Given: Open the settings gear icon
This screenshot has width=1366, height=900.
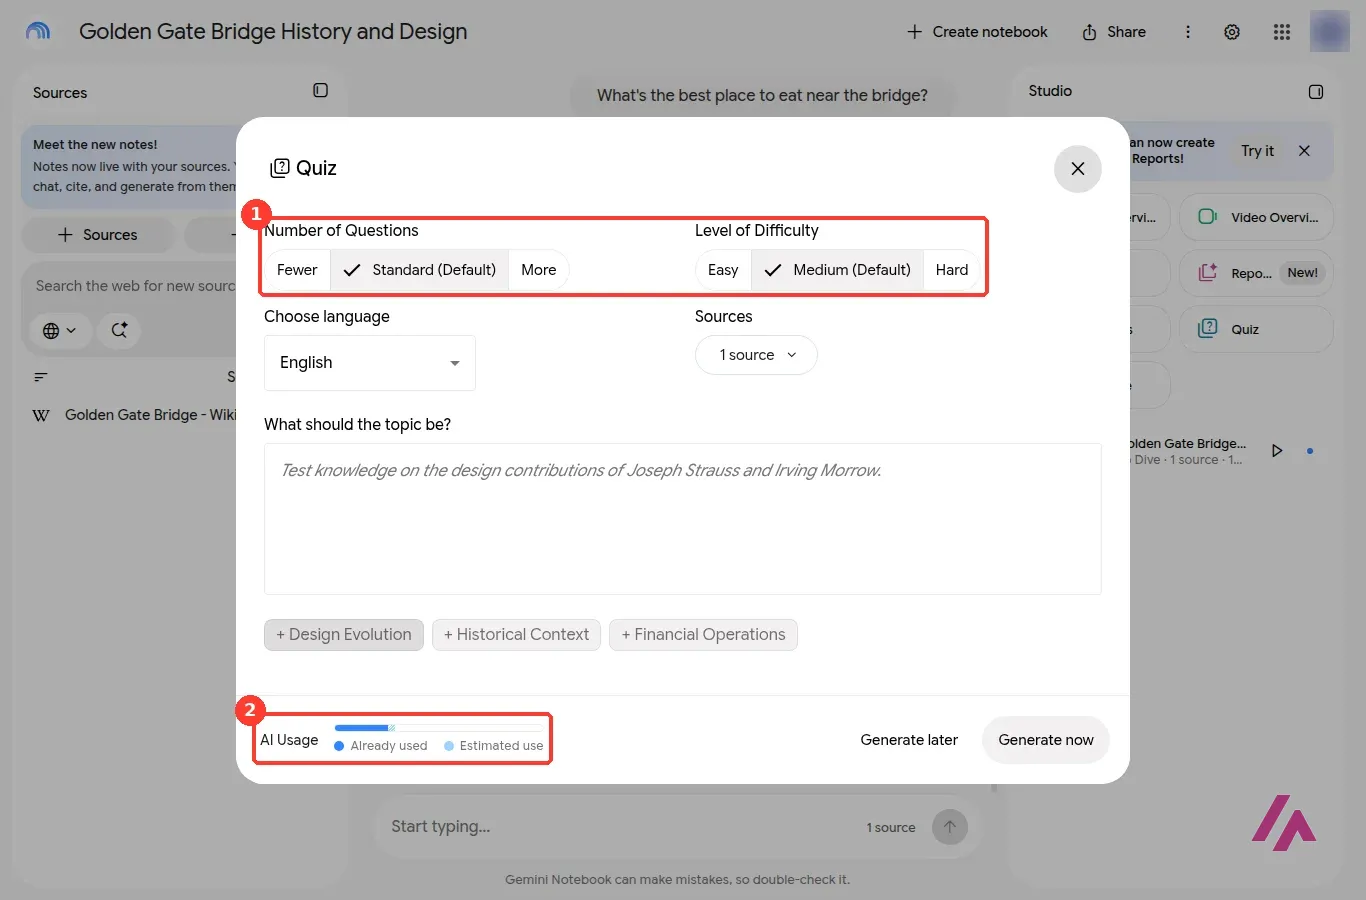Looking at the screenshot, I should pos(1232,32).
